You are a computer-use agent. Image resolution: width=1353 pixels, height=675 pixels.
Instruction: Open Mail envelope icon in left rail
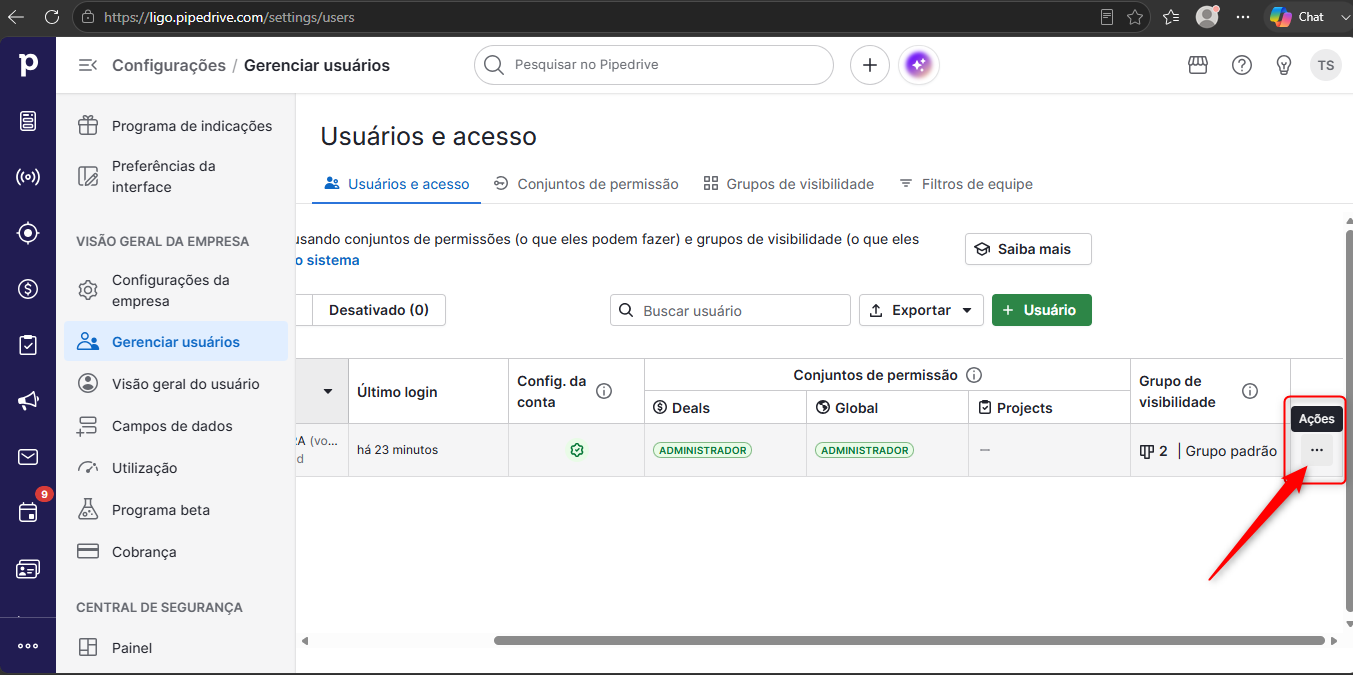pos(28,457)
